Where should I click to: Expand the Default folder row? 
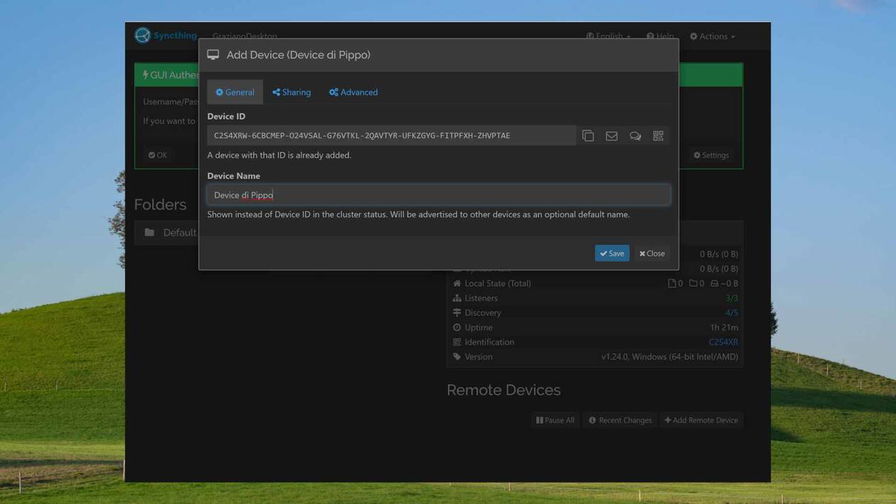[x=167, y=233]
